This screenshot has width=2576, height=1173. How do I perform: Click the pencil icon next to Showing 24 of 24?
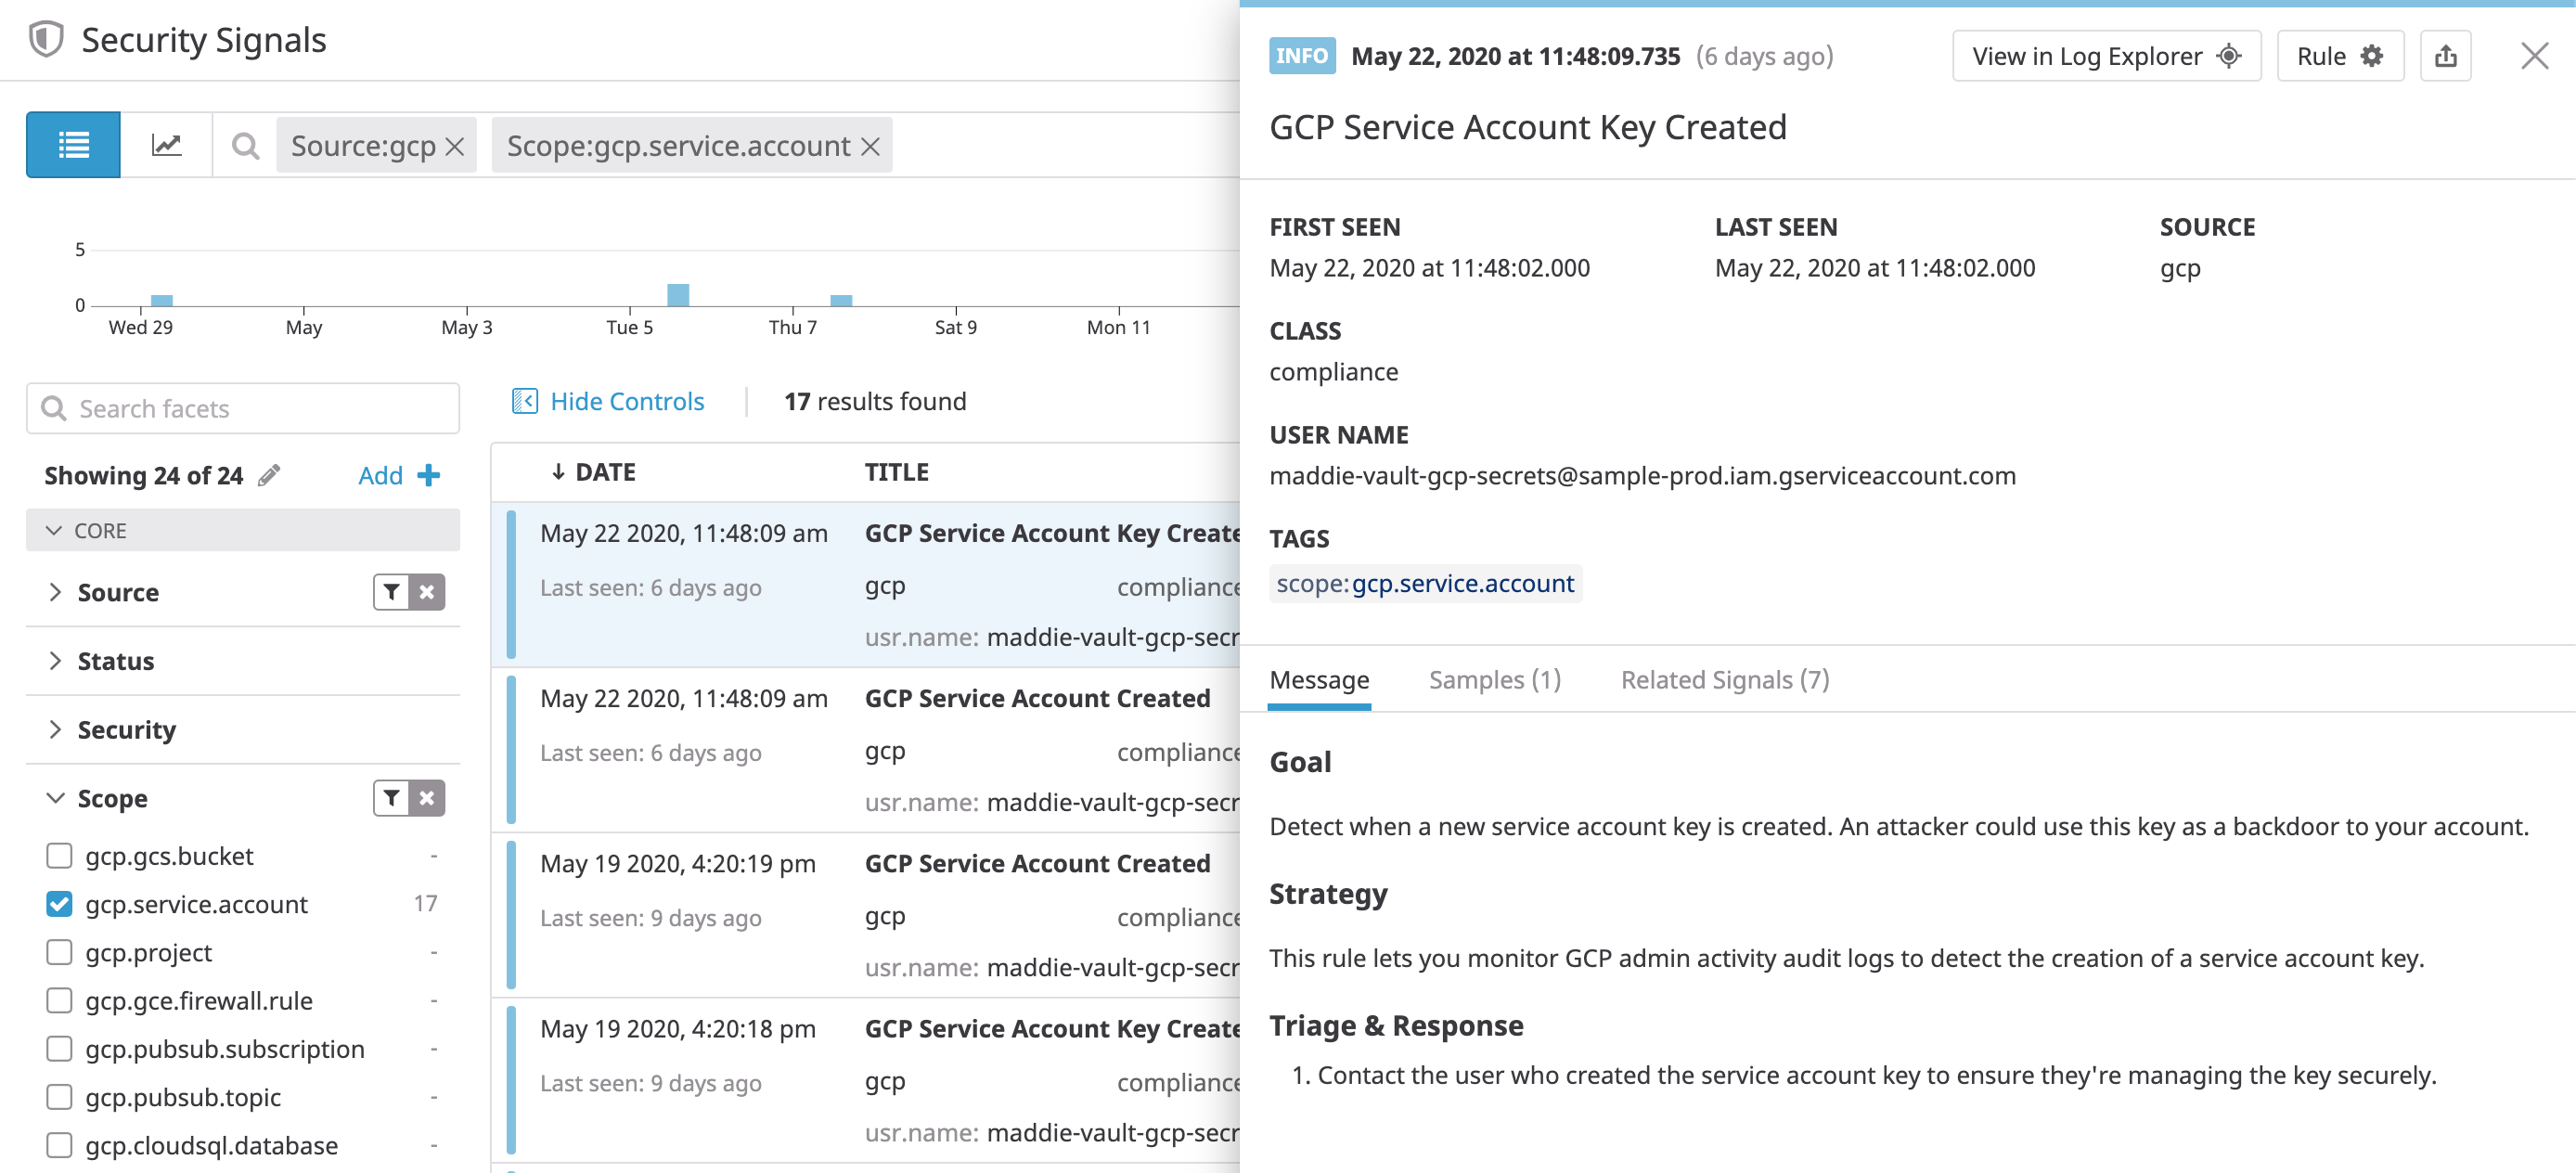(x=267, y=476)
